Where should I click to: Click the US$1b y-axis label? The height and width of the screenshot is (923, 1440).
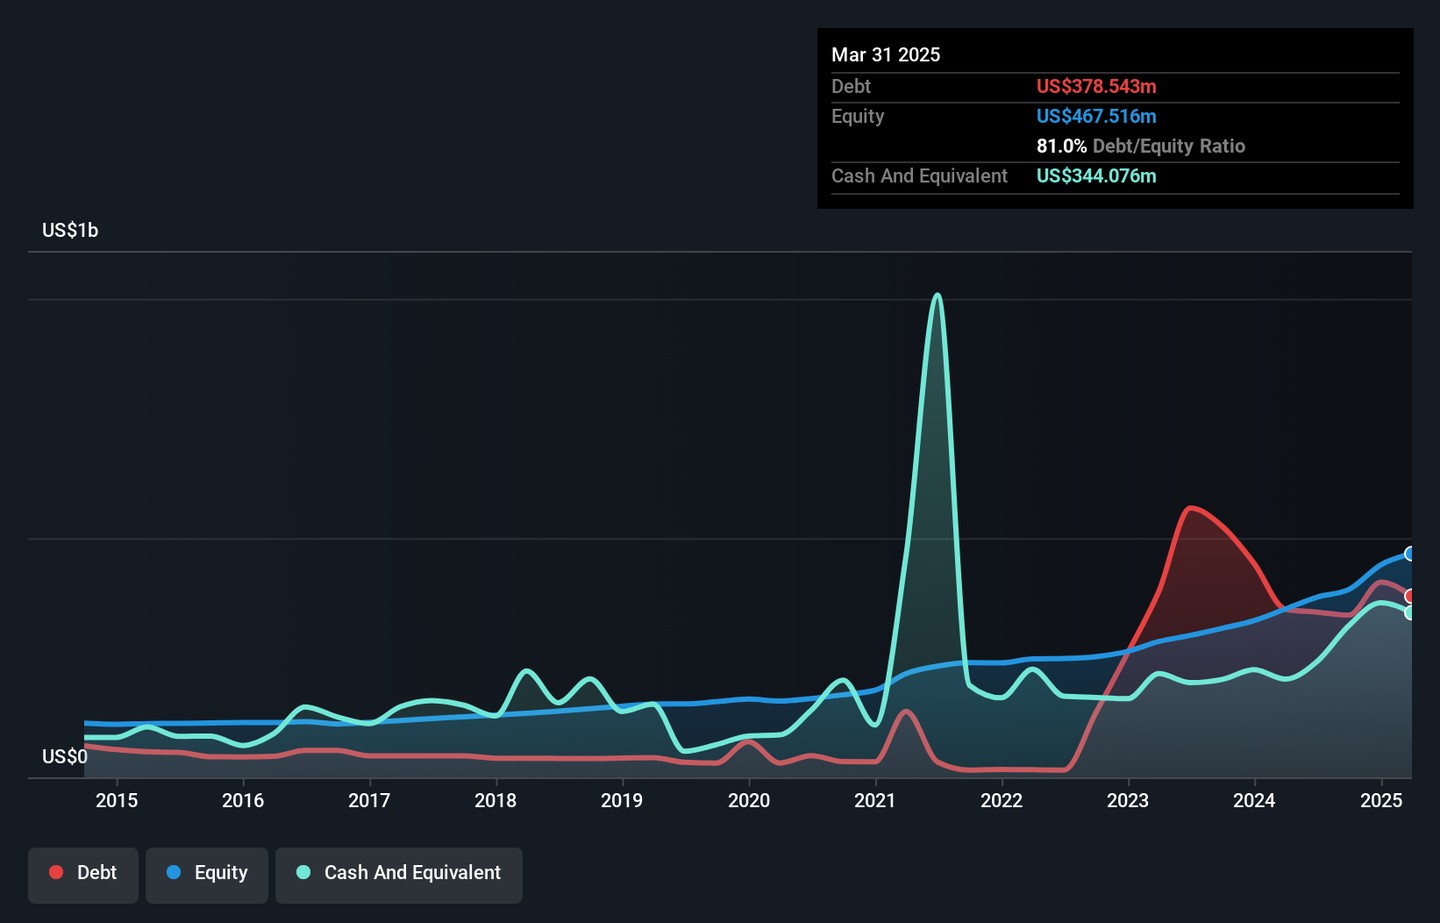click(x=70, y=231)
